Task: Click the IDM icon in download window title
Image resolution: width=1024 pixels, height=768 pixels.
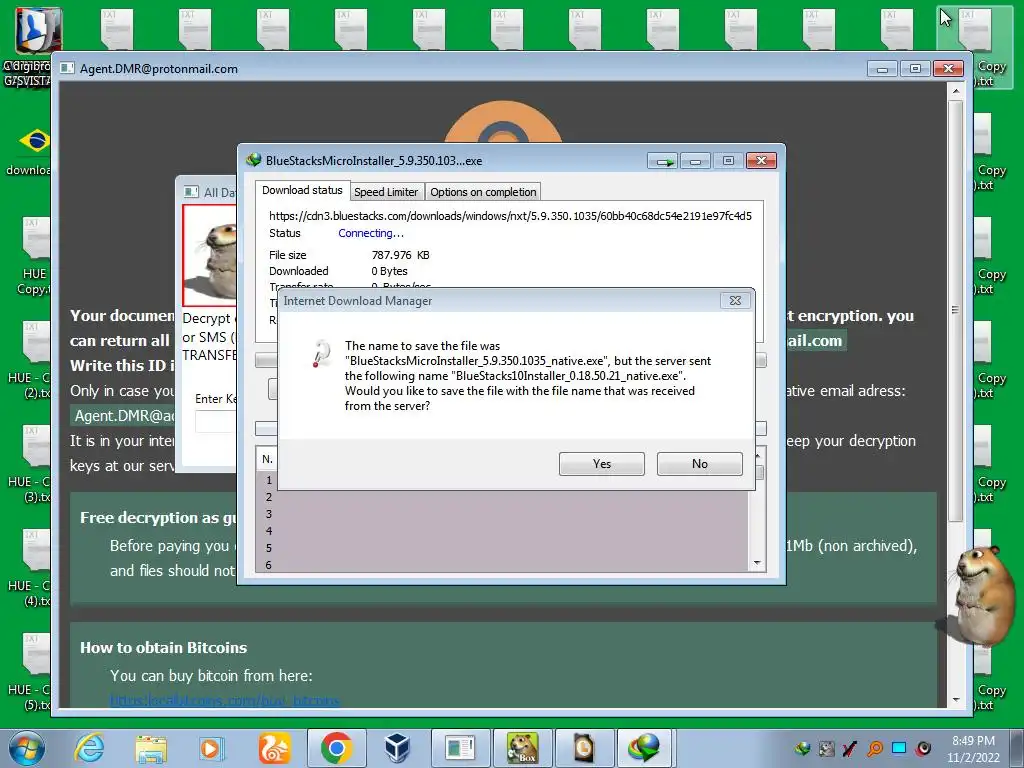Action: coord(253,160)
